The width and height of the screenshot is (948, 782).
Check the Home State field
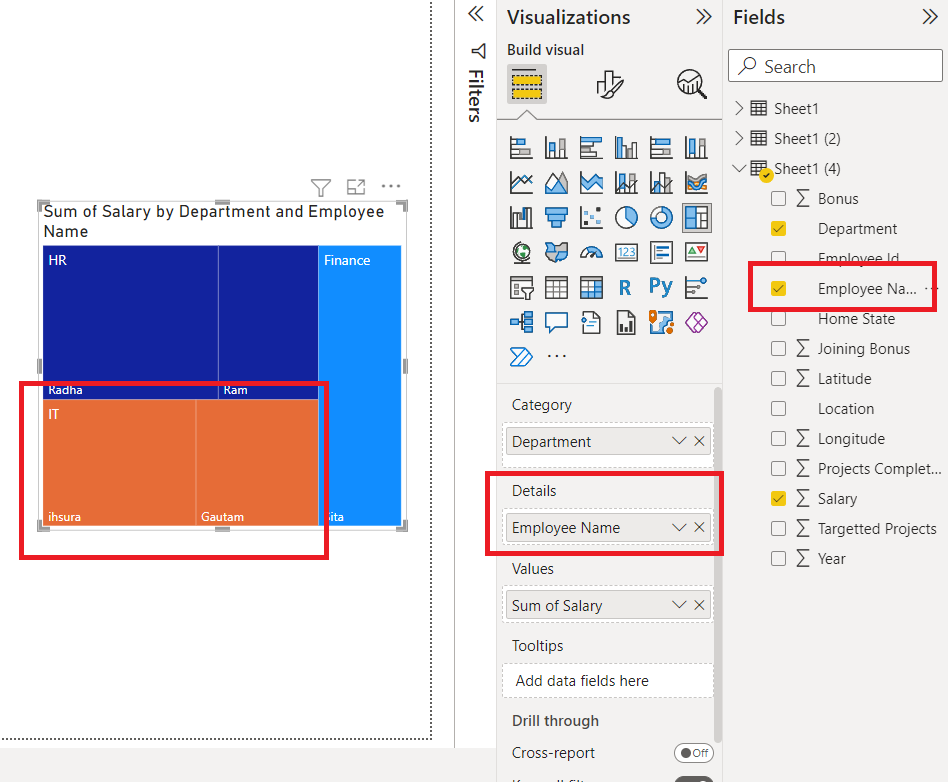pos(779,319)
